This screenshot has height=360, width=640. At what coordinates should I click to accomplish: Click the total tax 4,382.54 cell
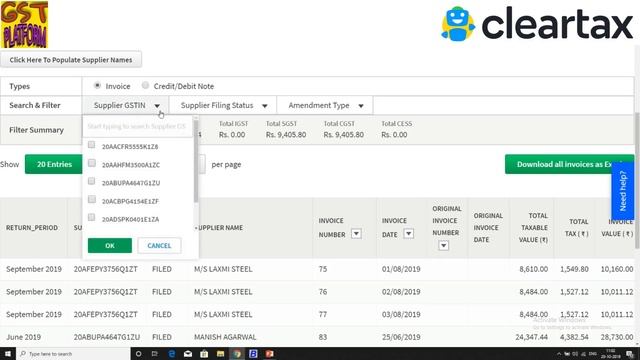574,337
